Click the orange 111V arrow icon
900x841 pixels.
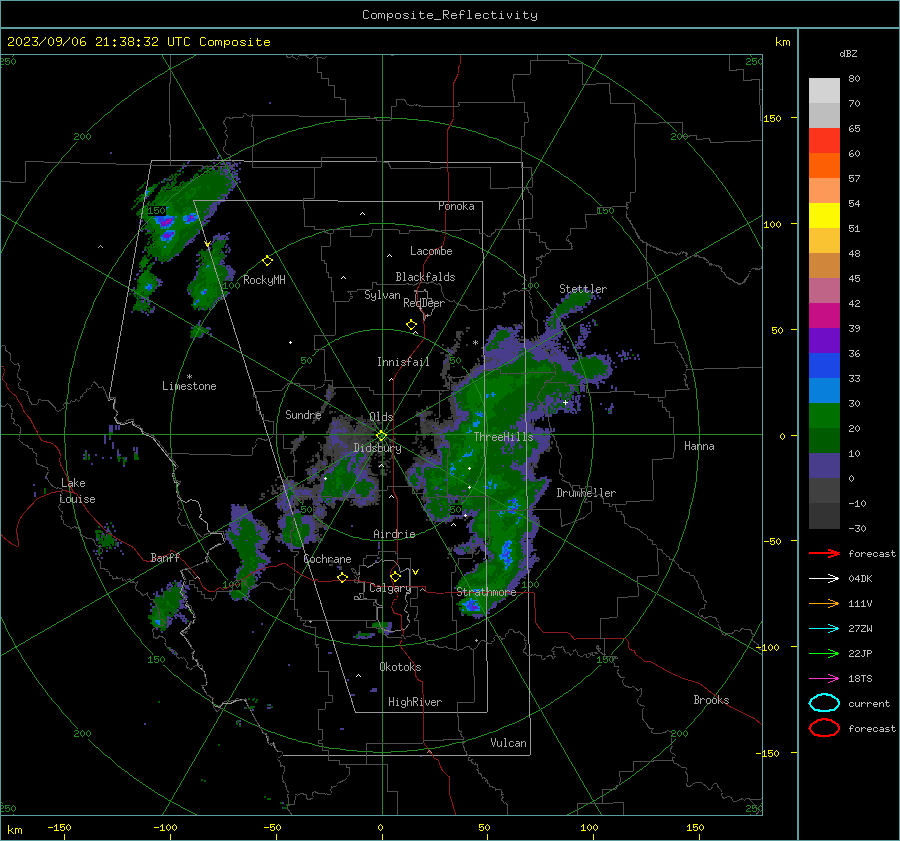point(824,603)
